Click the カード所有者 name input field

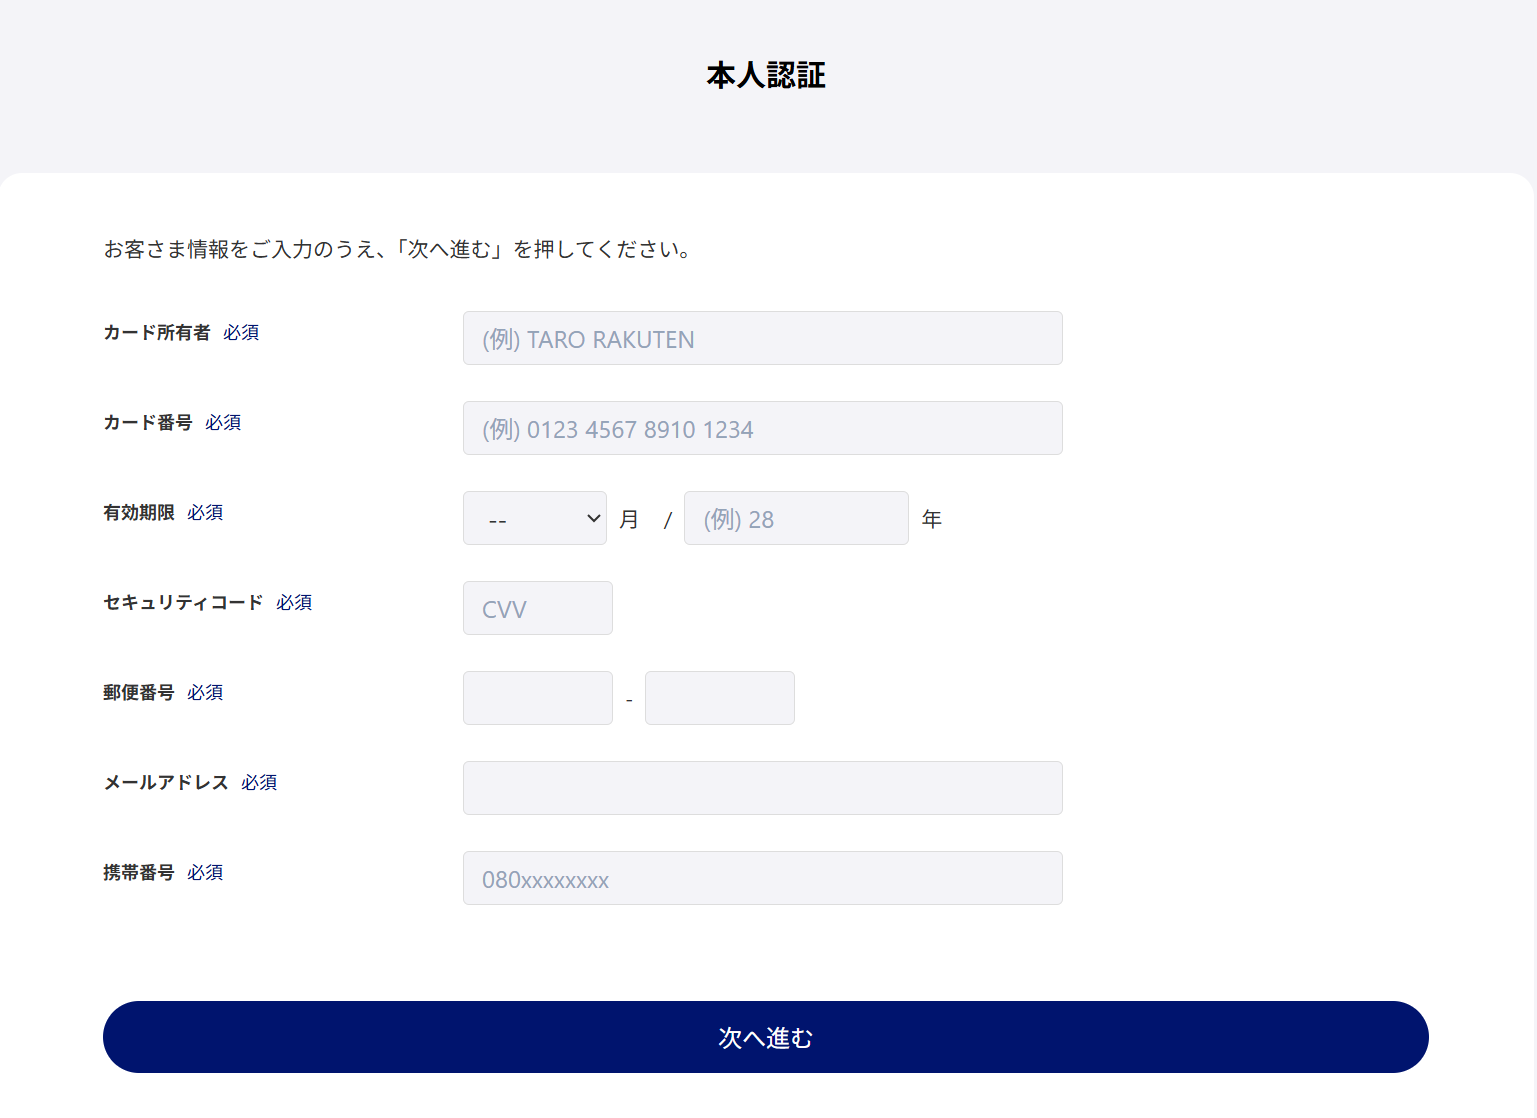[x=762, y=338]
